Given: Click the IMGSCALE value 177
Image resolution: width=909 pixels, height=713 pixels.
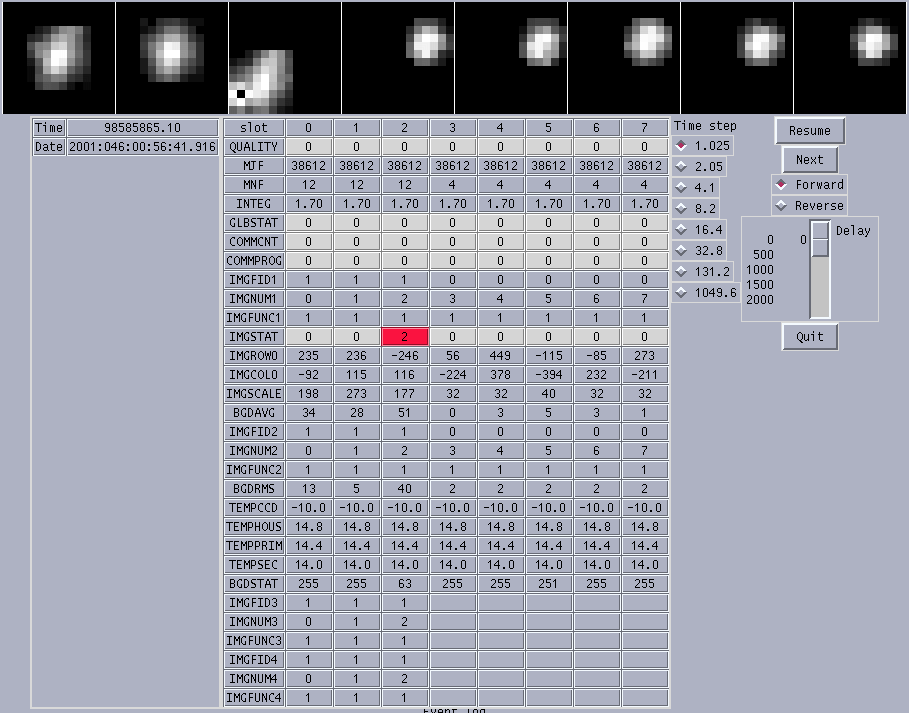Looking at the screenshot, I should [x=405, y=394].
